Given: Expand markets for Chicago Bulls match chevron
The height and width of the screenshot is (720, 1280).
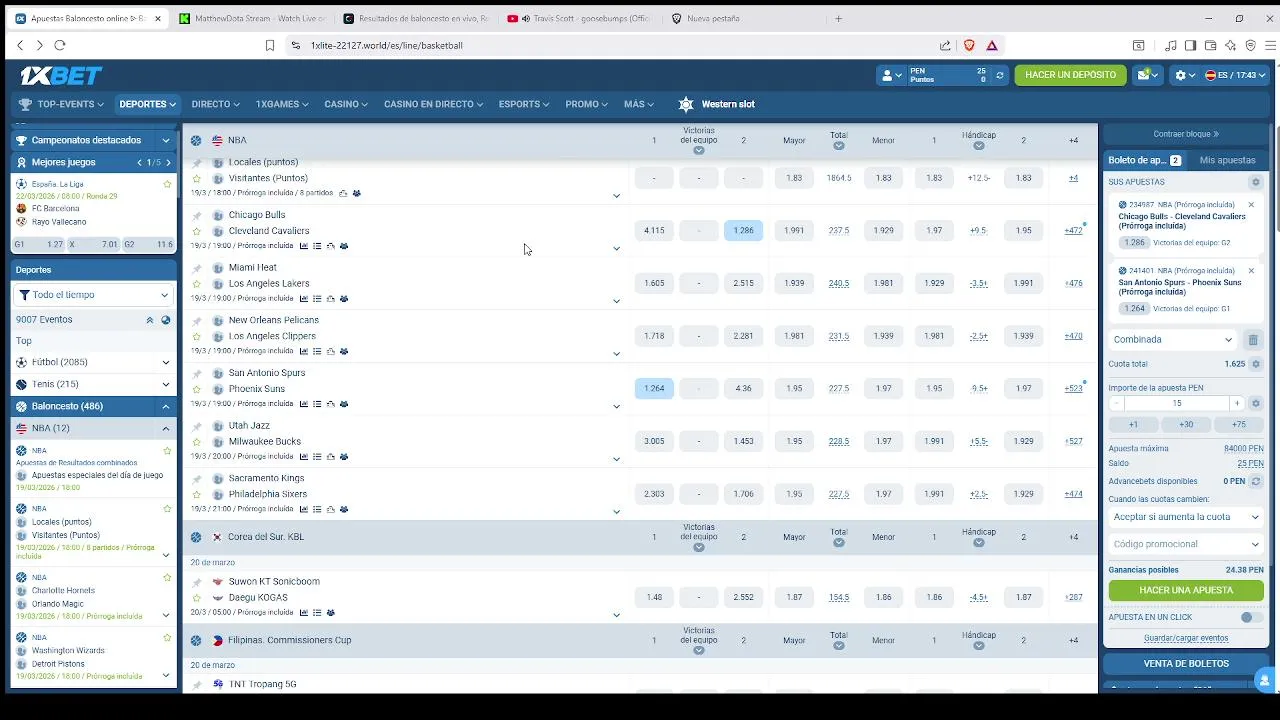Looking at the screenshot, I should 616,249.
